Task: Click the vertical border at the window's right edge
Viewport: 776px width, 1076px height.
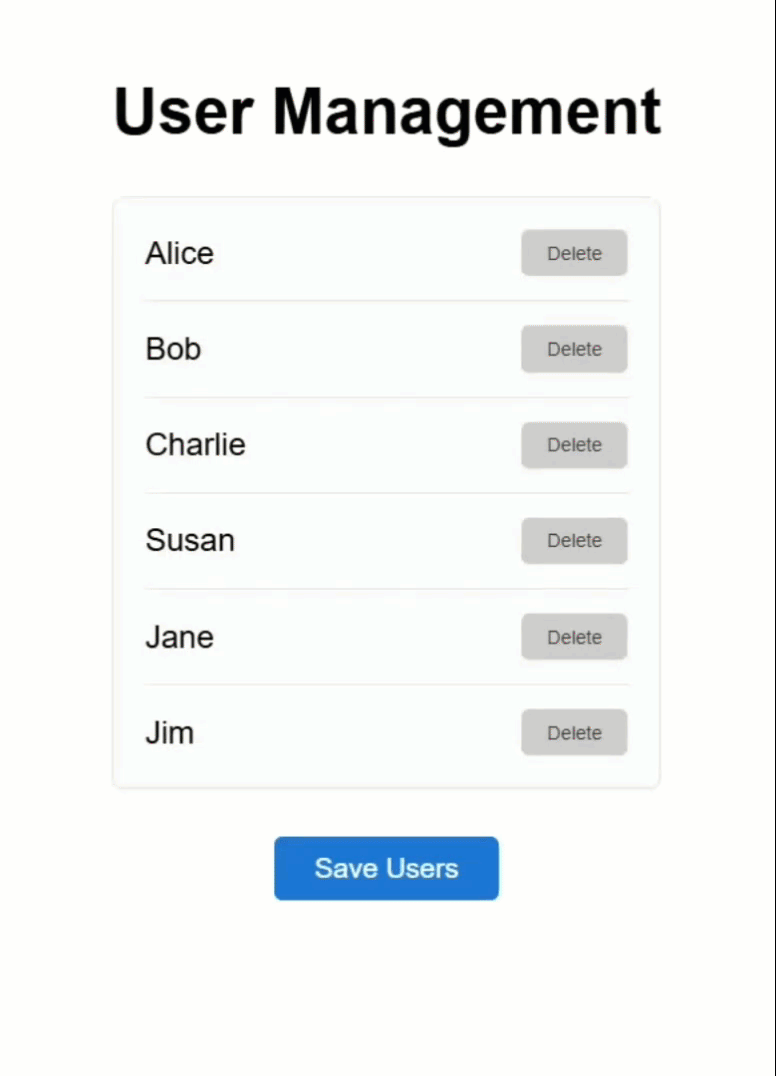Action: pyautogui.click(x=775, y=538)
